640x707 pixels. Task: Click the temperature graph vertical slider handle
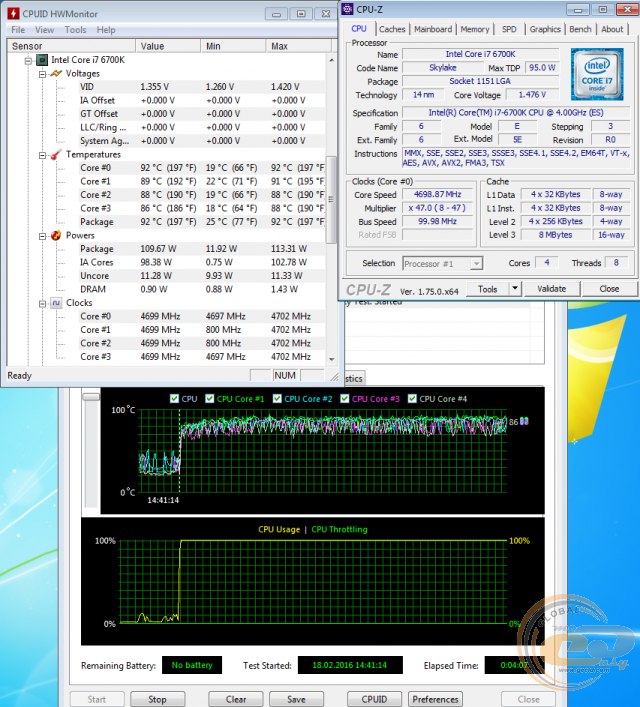(x=91, y=397)
